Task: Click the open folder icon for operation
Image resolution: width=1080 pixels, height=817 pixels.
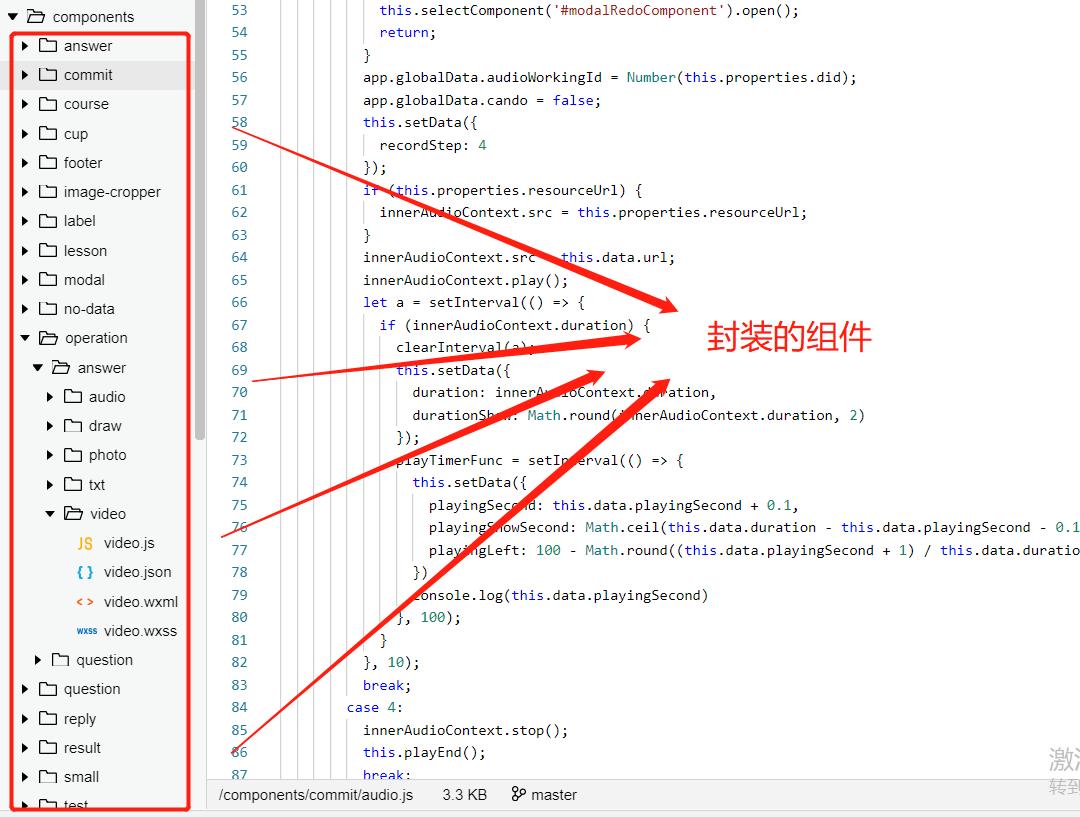Action: point(48,338)
